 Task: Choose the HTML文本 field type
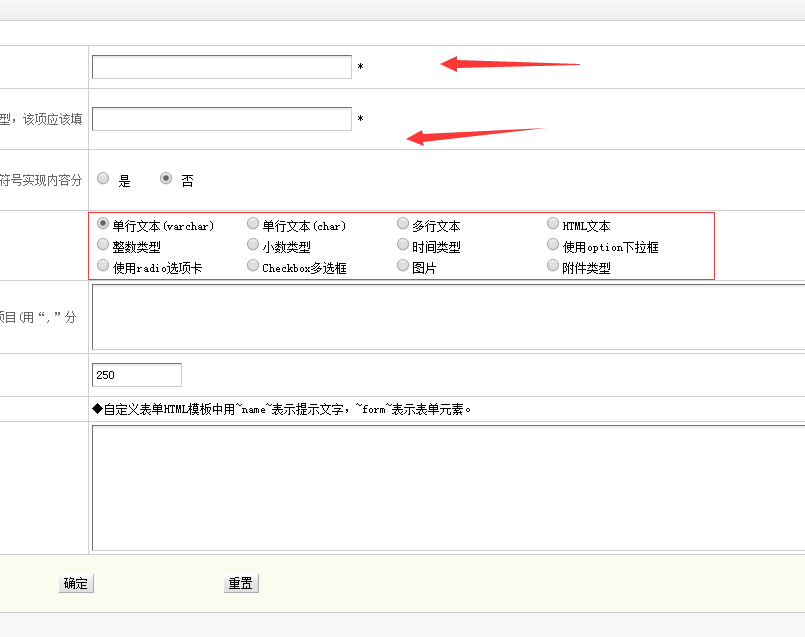[553, 225]
